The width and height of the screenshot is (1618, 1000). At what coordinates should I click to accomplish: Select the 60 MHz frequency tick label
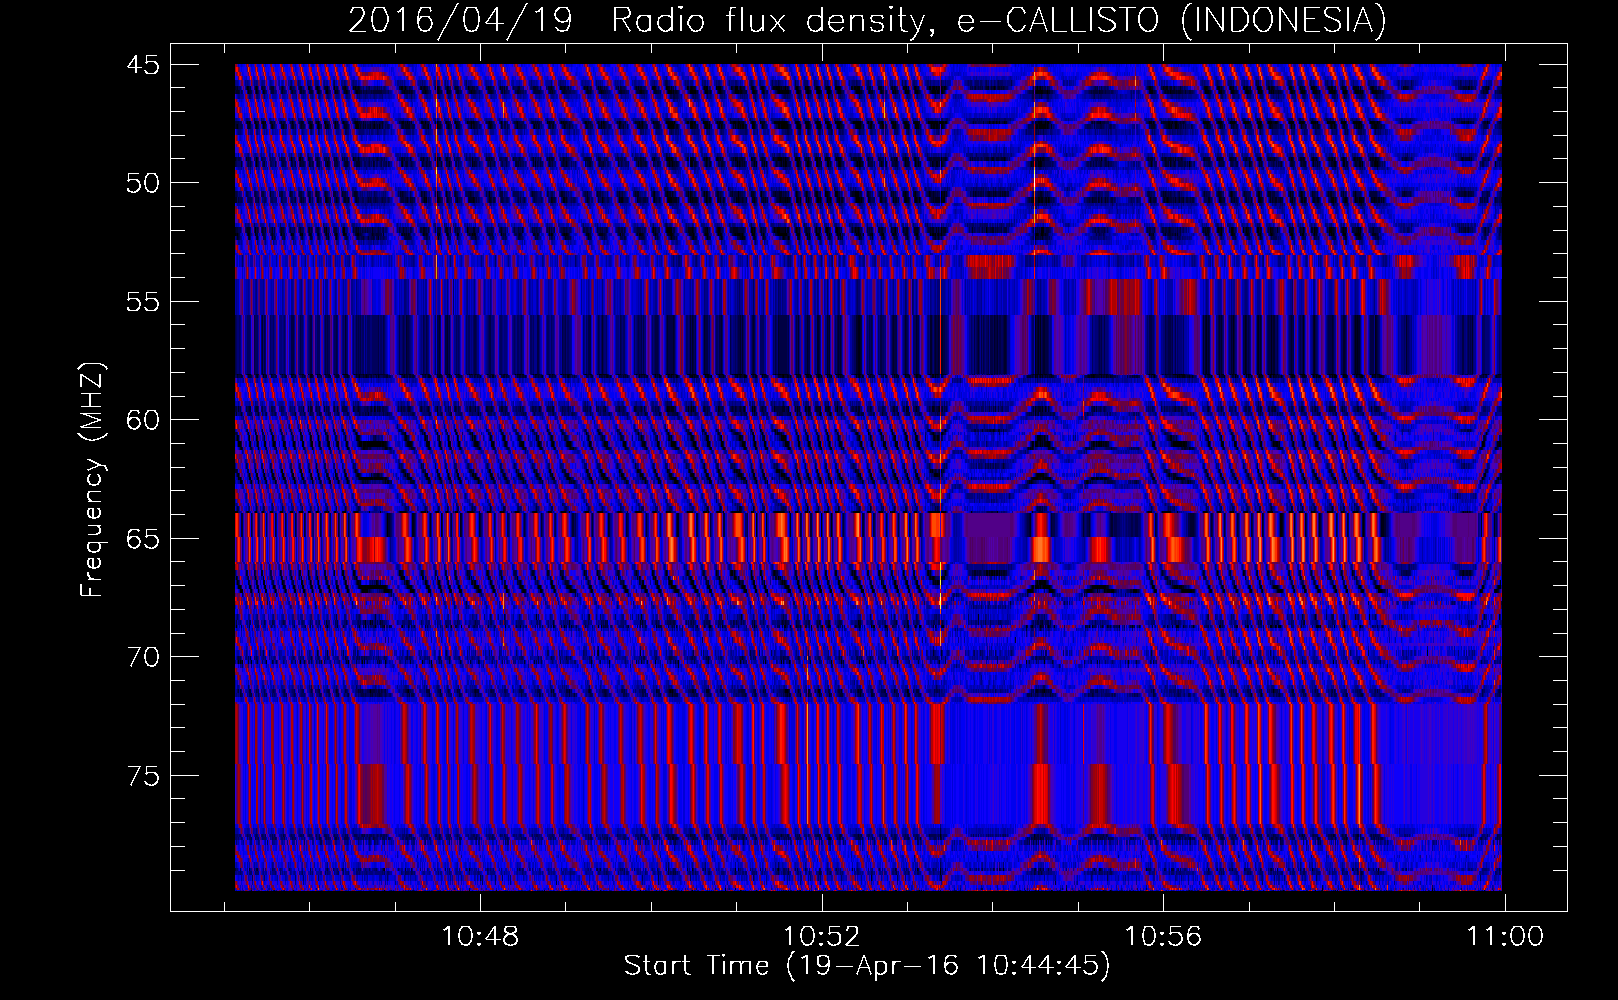(x=141, y=420)
